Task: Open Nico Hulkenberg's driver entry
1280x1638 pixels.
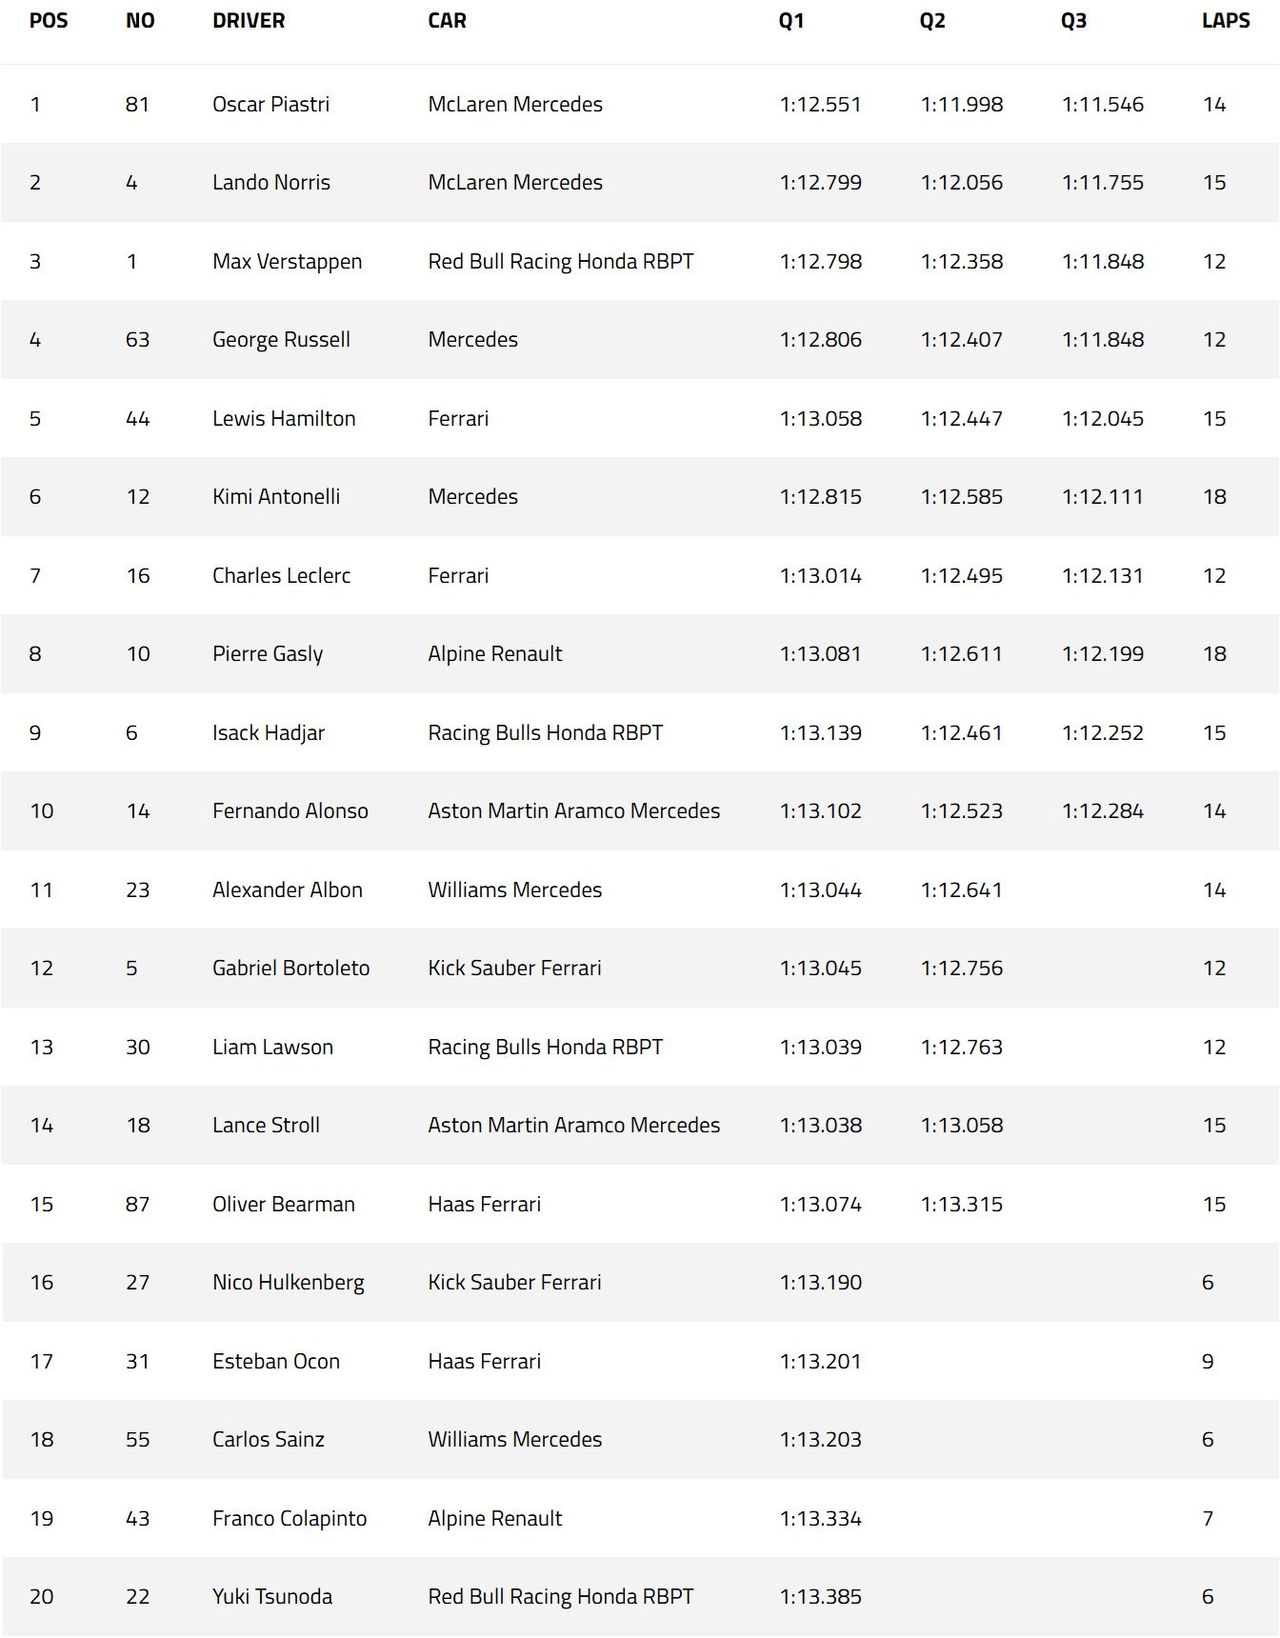Action: click(x=288, y=1282)
